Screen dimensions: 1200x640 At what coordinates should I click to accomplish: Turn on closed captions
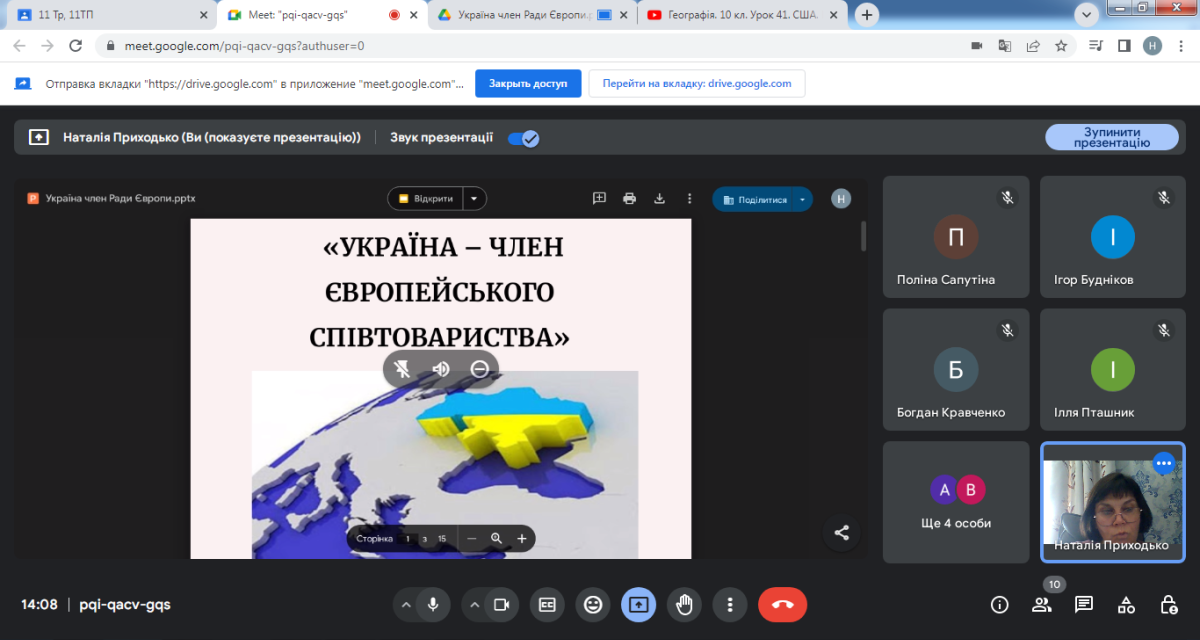click(547, 604)
